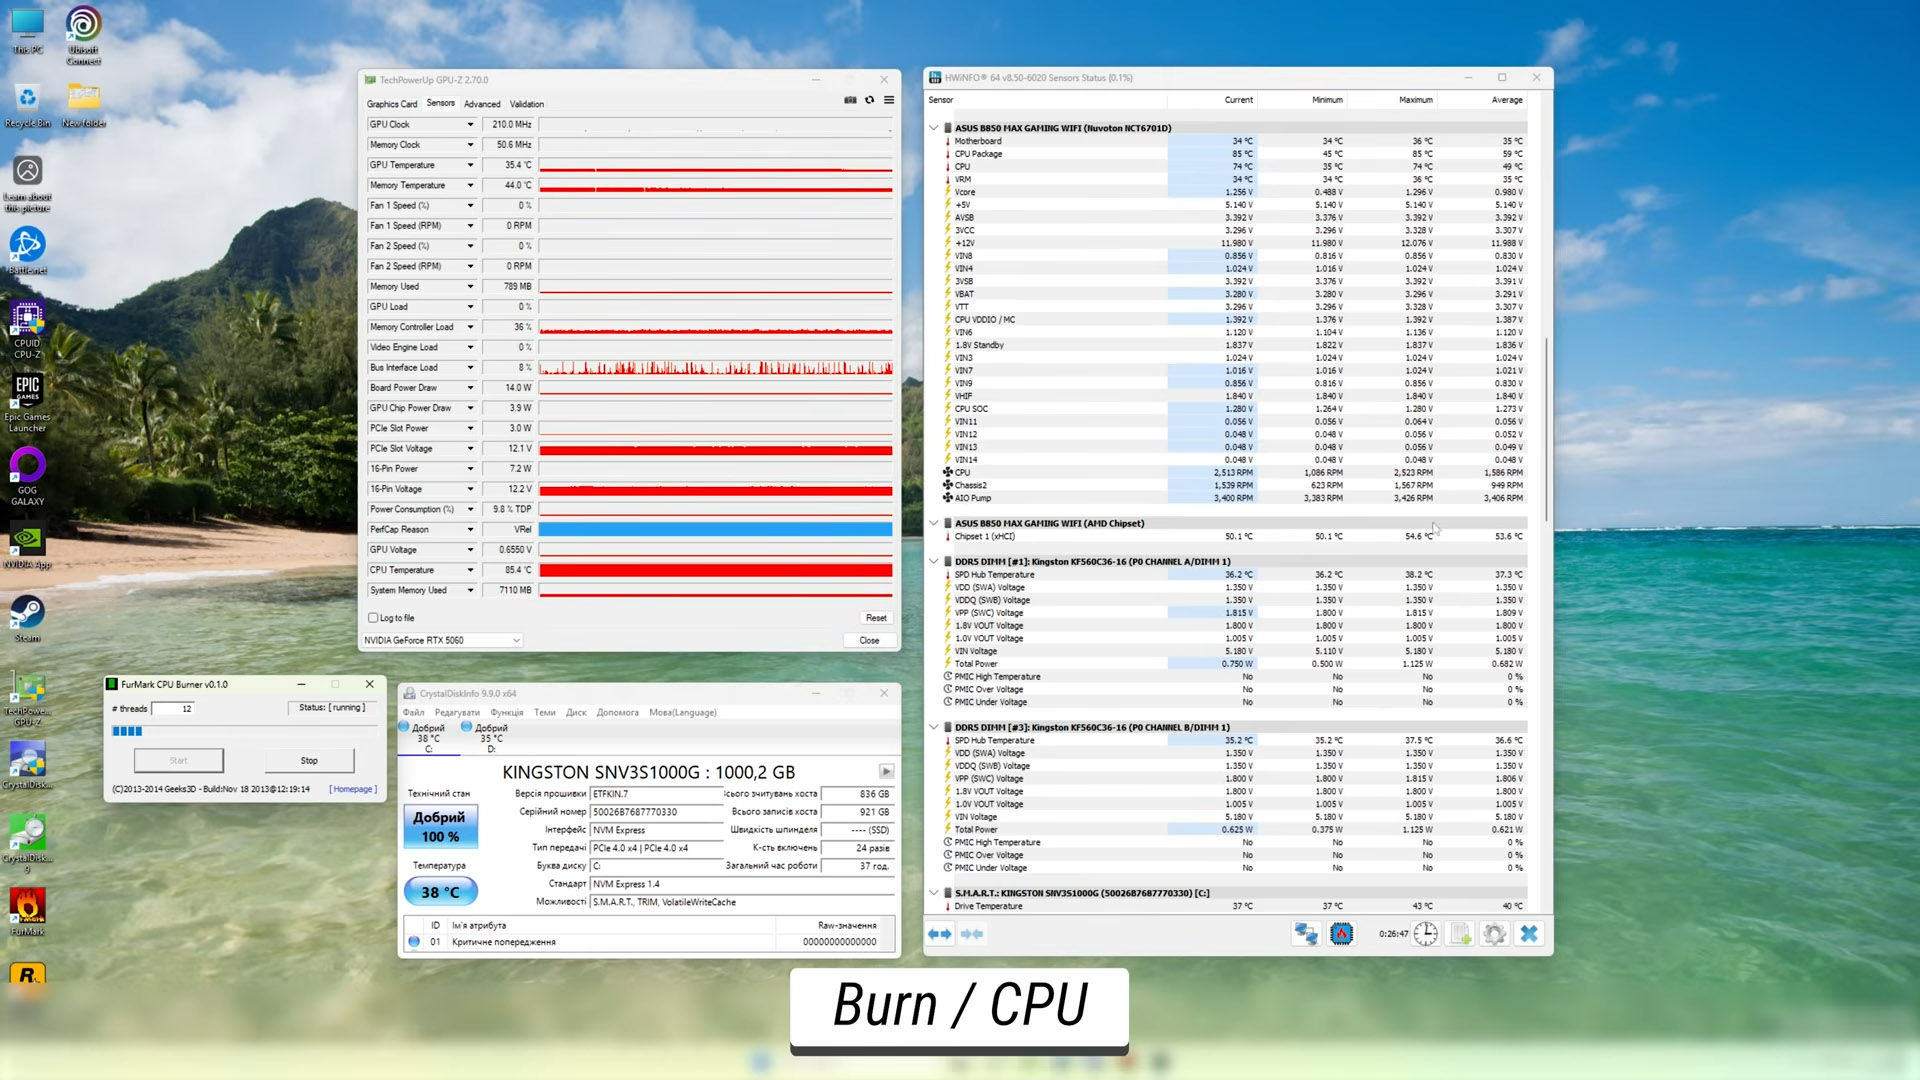Switch to the Advanced tab in GPU-Z
The width and height of the screenshot is (1920, 1080).
coord(482,104)
